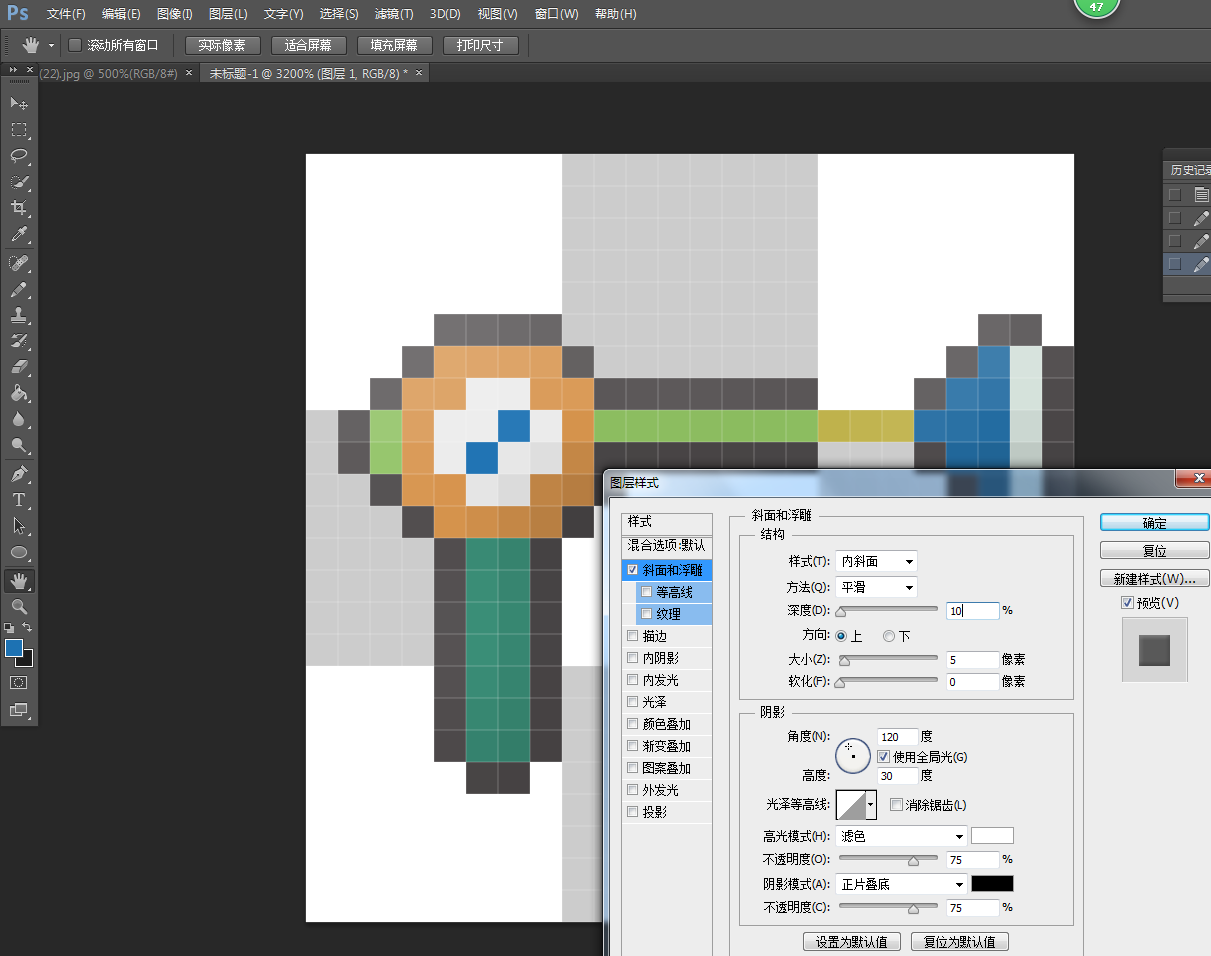Screen dimensions: 1211x956
Task: Select the Zoom magnifier tool
Action: 19,606
